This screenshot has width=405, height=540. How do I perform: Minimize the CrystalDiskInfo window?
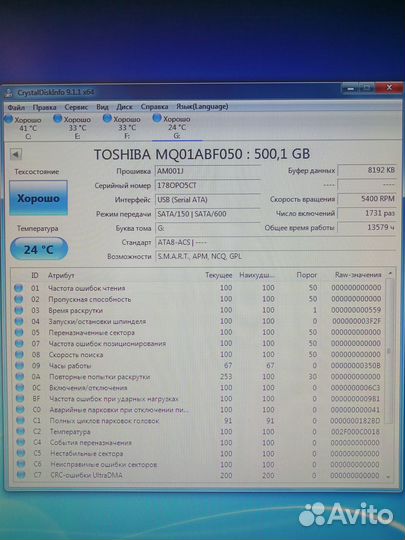[350, 89]
